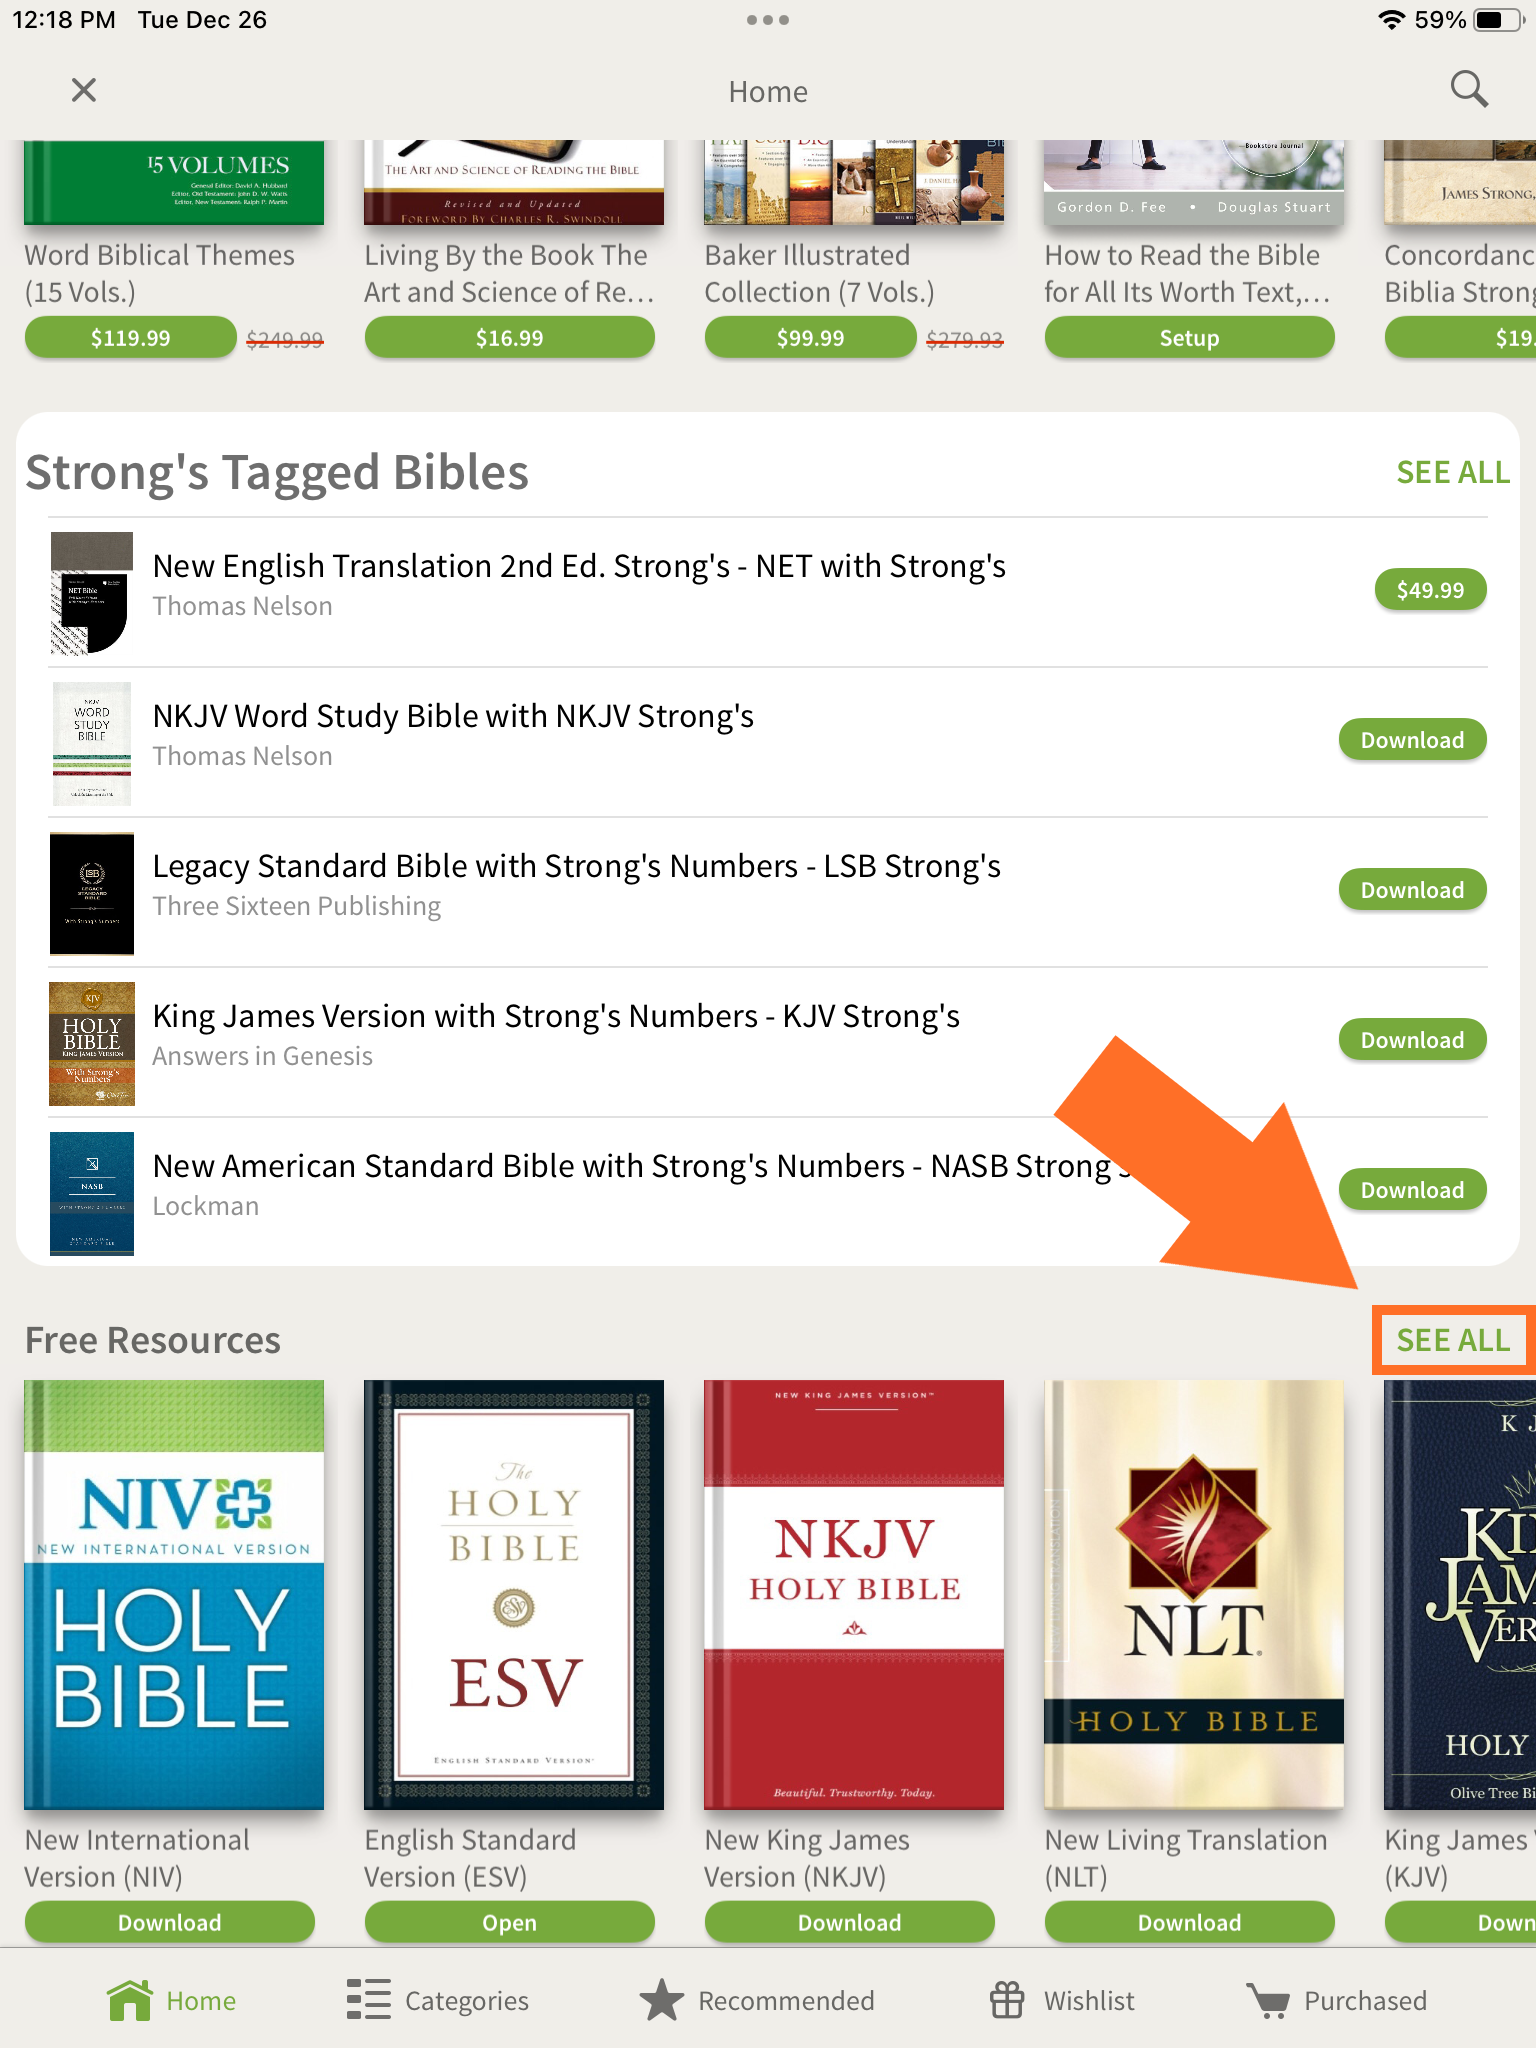Open the English Standard Version
Image resolution: width=1536 pixels, height=2048 pixels.
(510, 1922)
